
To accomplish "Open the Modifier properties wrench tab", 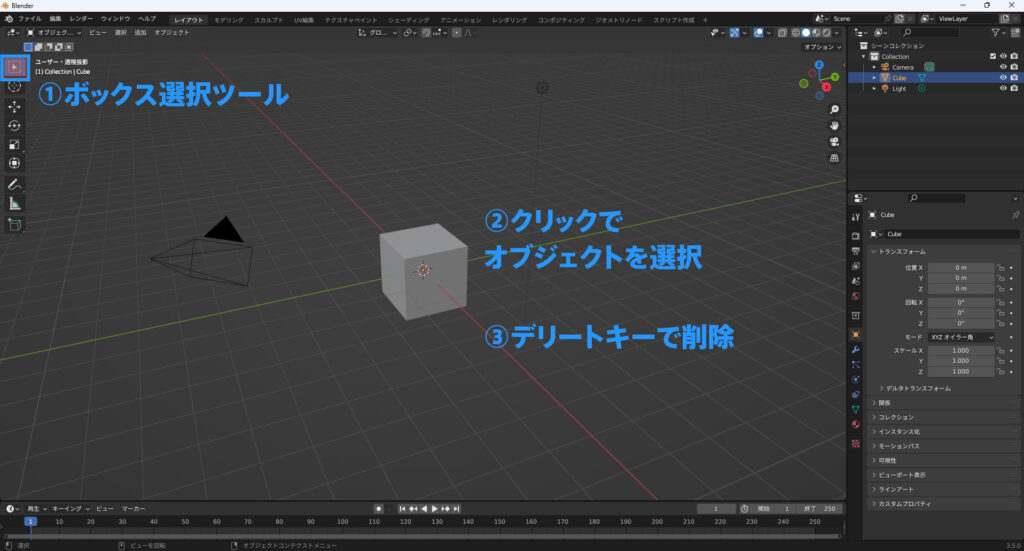I will (856, 350).
